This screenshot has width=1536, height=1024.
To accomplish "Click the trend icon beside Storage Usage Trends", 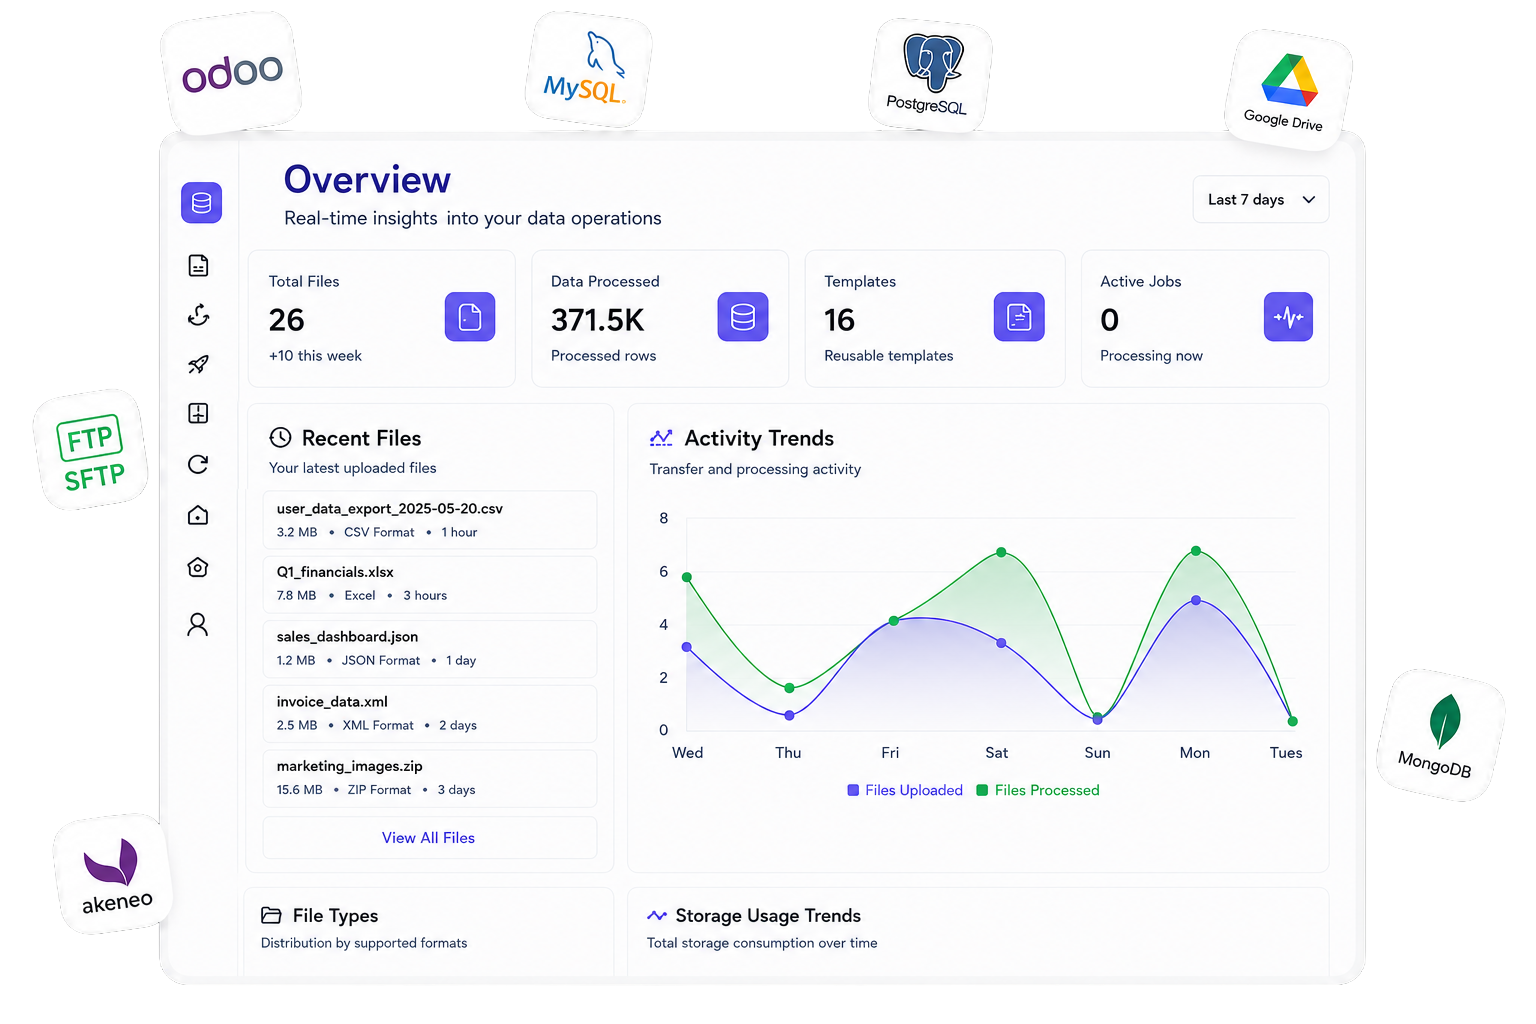I will [x=657, y=915].
